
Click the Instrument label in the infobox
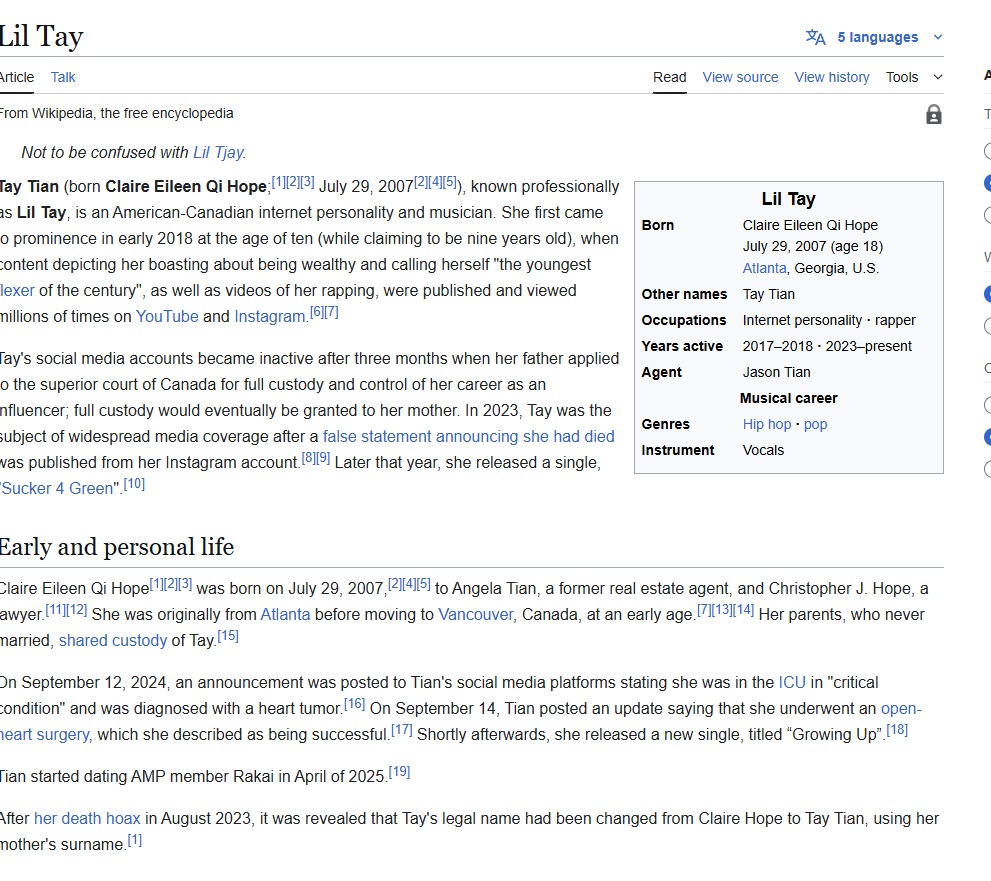pyautogui.click(x=678, y=450)
